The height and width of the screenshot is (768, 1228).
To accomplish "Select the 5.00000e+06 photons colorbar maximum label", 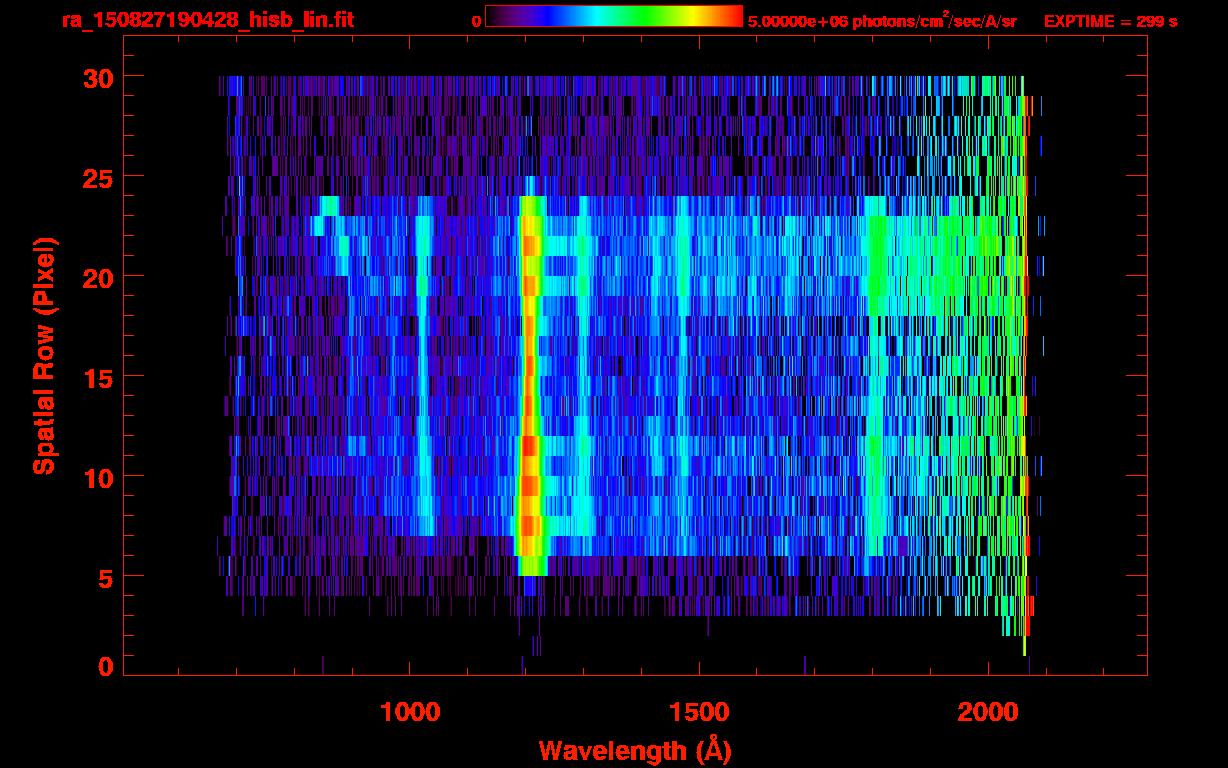I will (882, 21).
